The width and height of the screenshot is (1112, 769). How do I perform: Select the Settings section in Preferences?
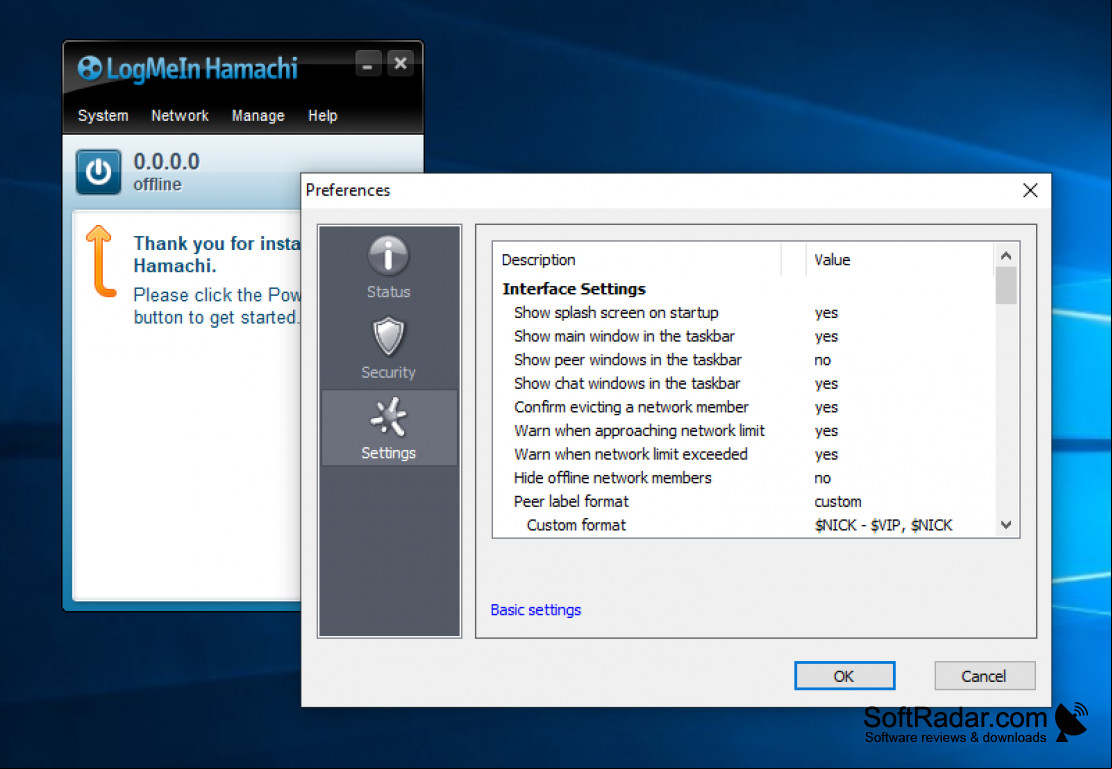click(x=388, y=428)
